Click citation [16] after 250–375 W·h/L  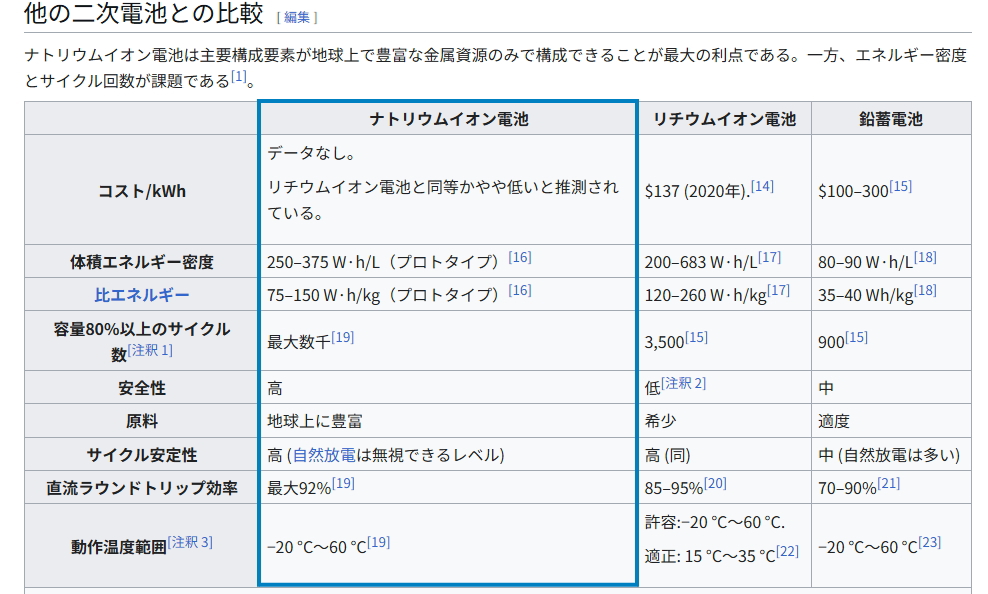click(519, 257)
